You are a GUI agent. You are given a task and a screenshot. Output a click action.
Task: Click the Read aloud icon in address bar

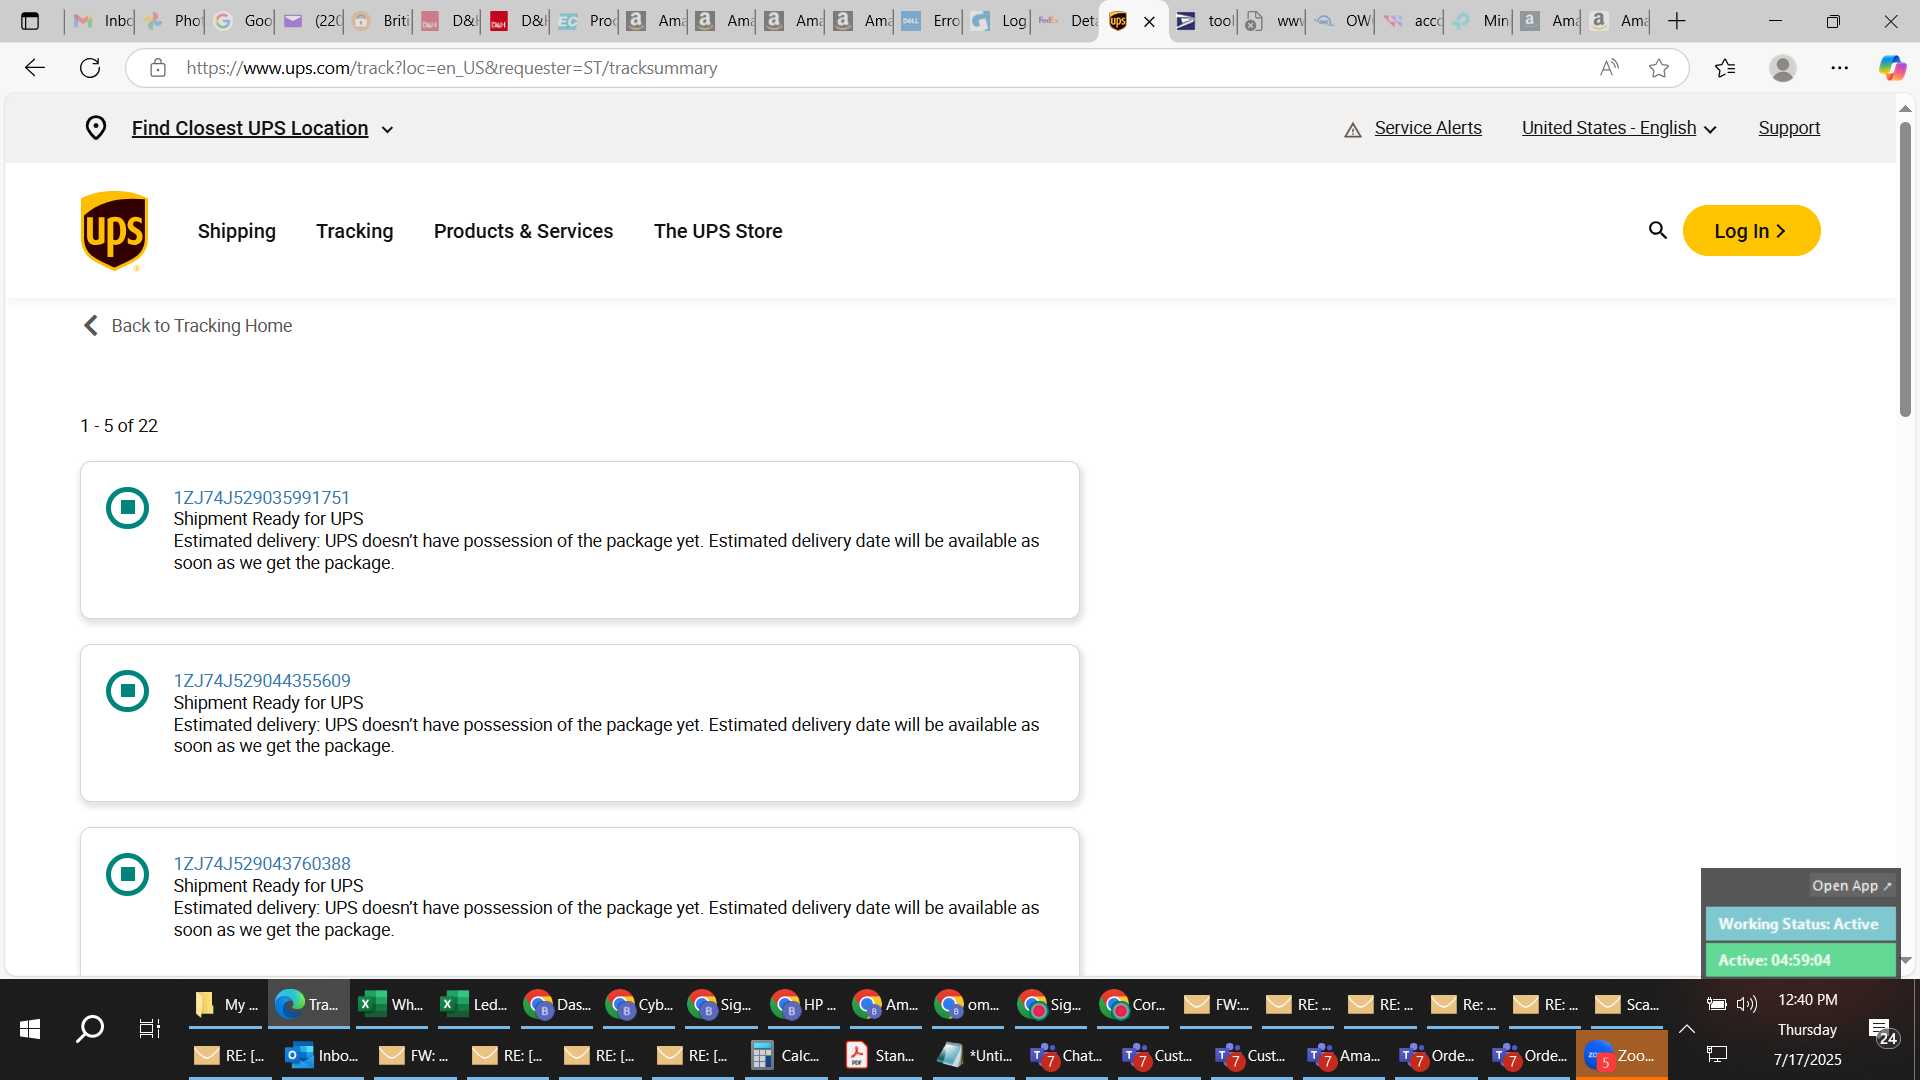pos(1609,68)
